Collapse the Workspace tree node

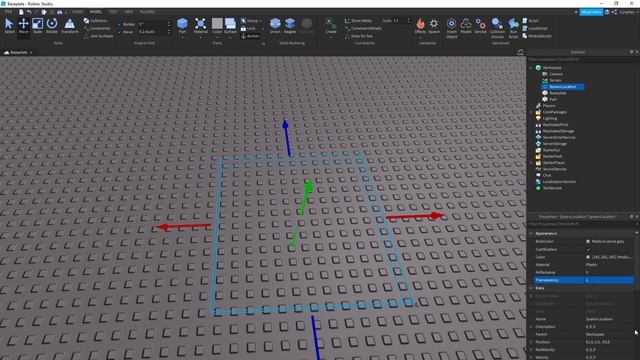[x=531, y=68]
